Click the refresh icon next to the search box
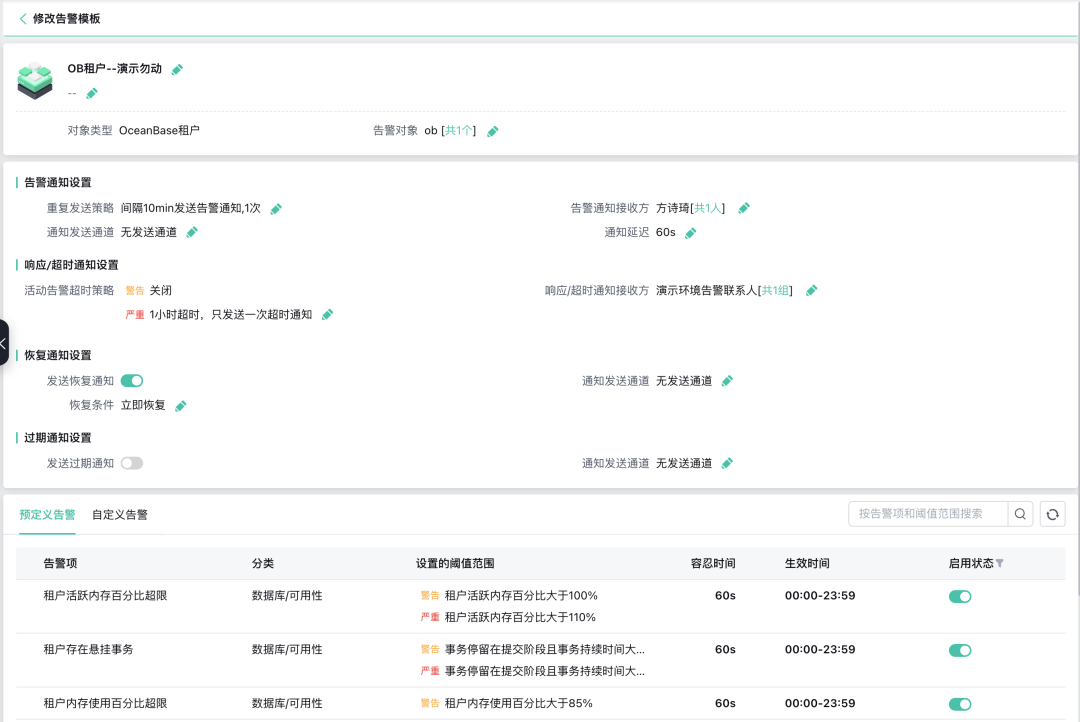The width and height of the screenshot is (1080, 722). 1052,513
